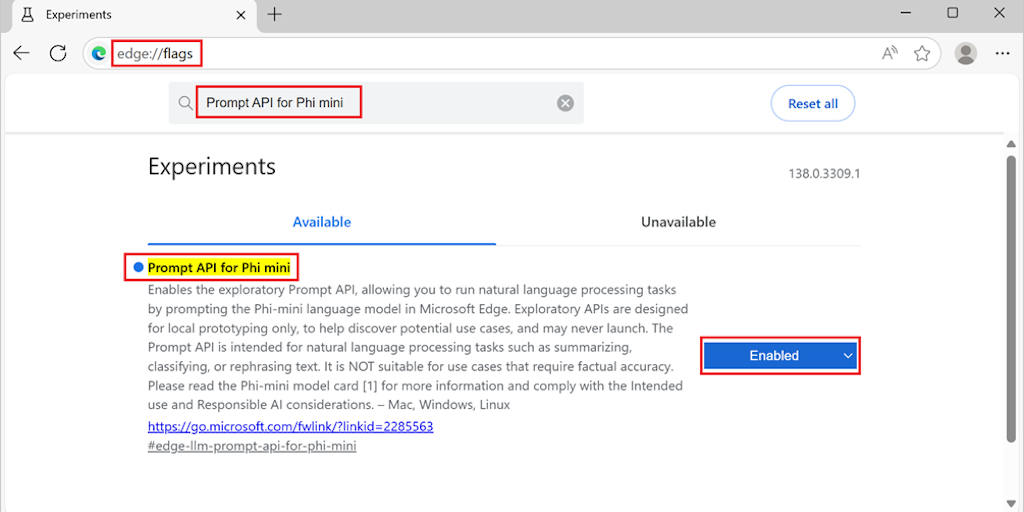This screenshot has height=512, width=1024.
Task: Minimize the Edge window
Action: 906,13
